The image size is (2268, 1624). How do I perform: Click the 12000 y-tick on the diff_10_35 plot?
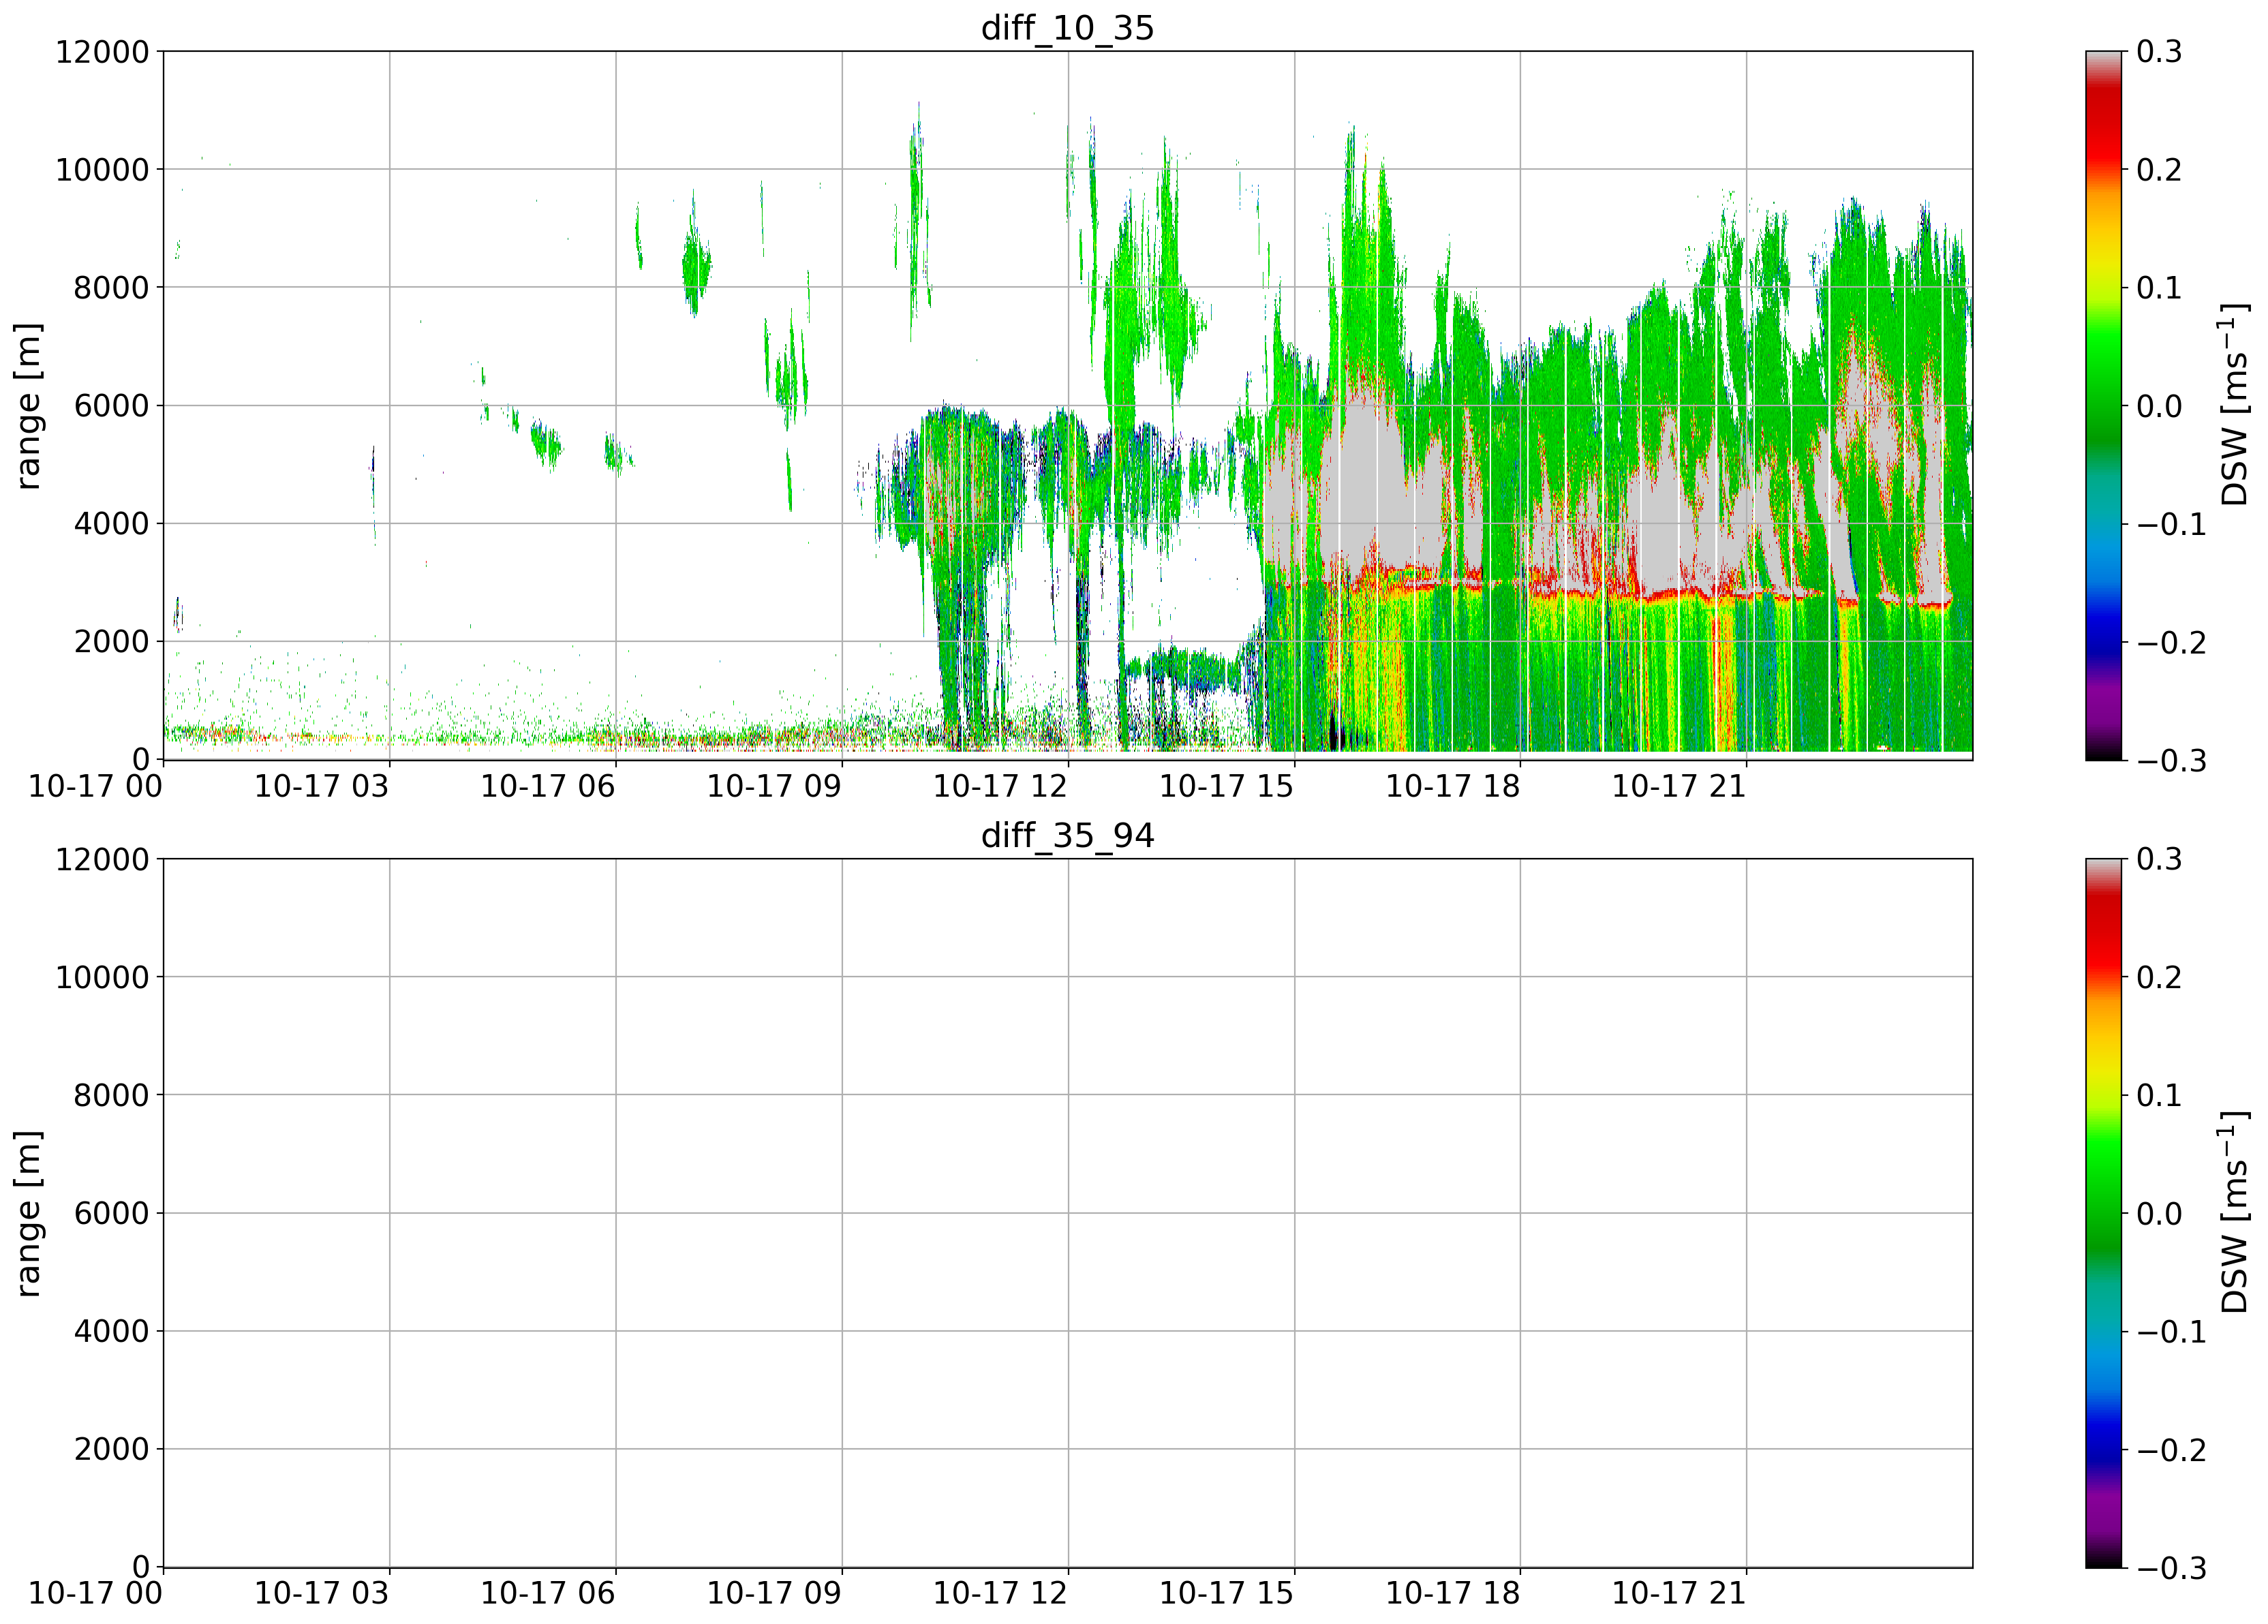click(x=101, y=51)
